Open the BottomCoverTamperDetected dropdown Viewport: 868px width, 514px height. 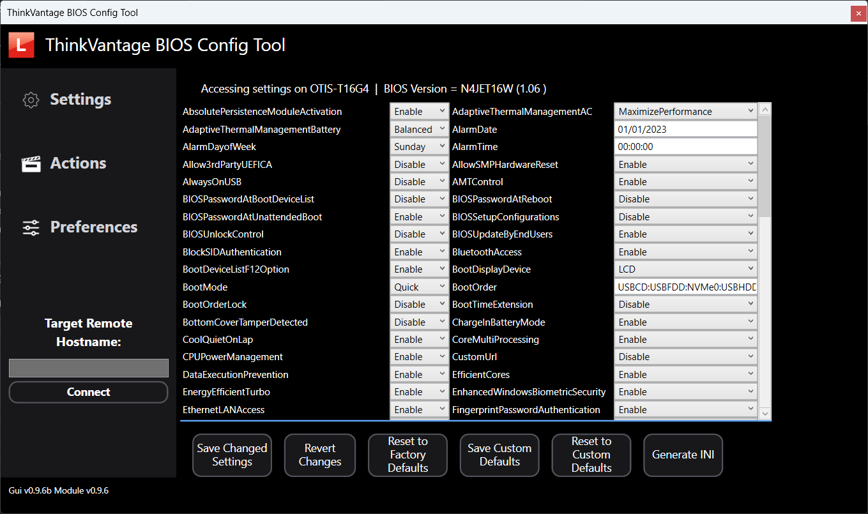click(419, 322)
